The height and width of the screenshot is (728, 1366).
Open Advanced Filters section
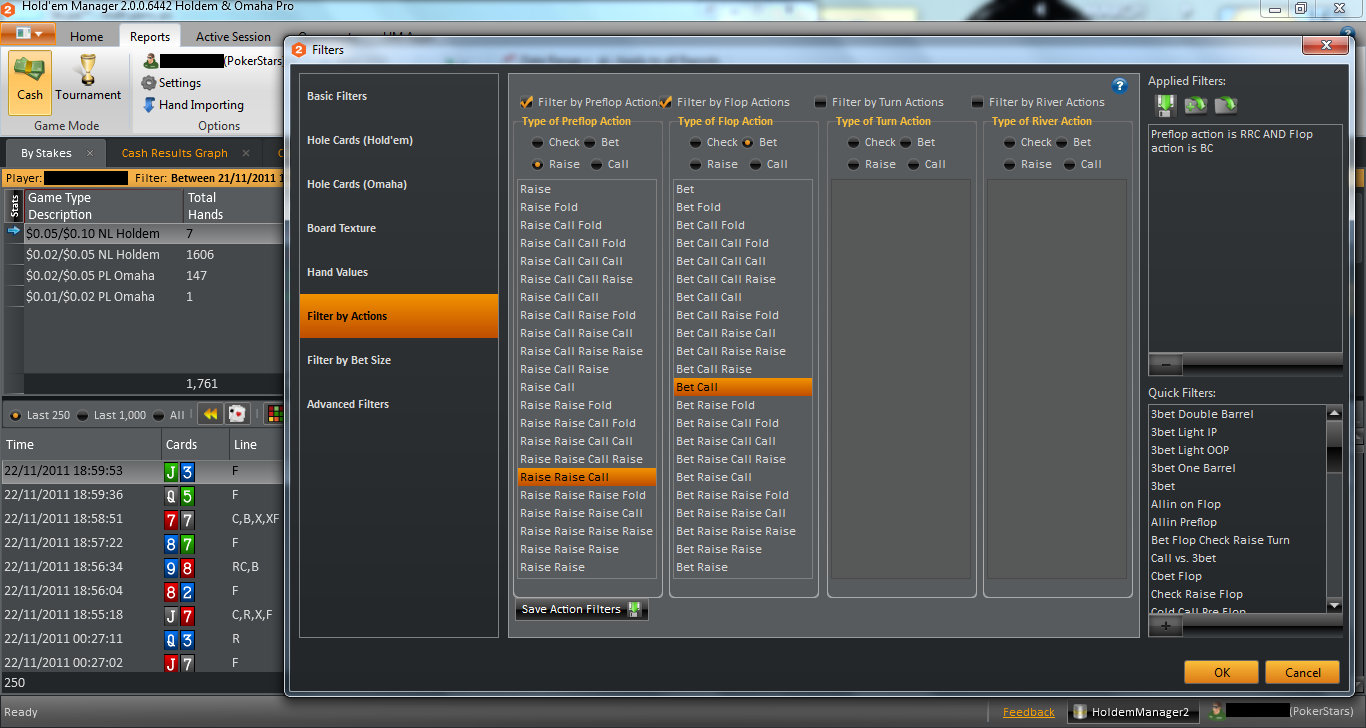(x=398, y=404)
